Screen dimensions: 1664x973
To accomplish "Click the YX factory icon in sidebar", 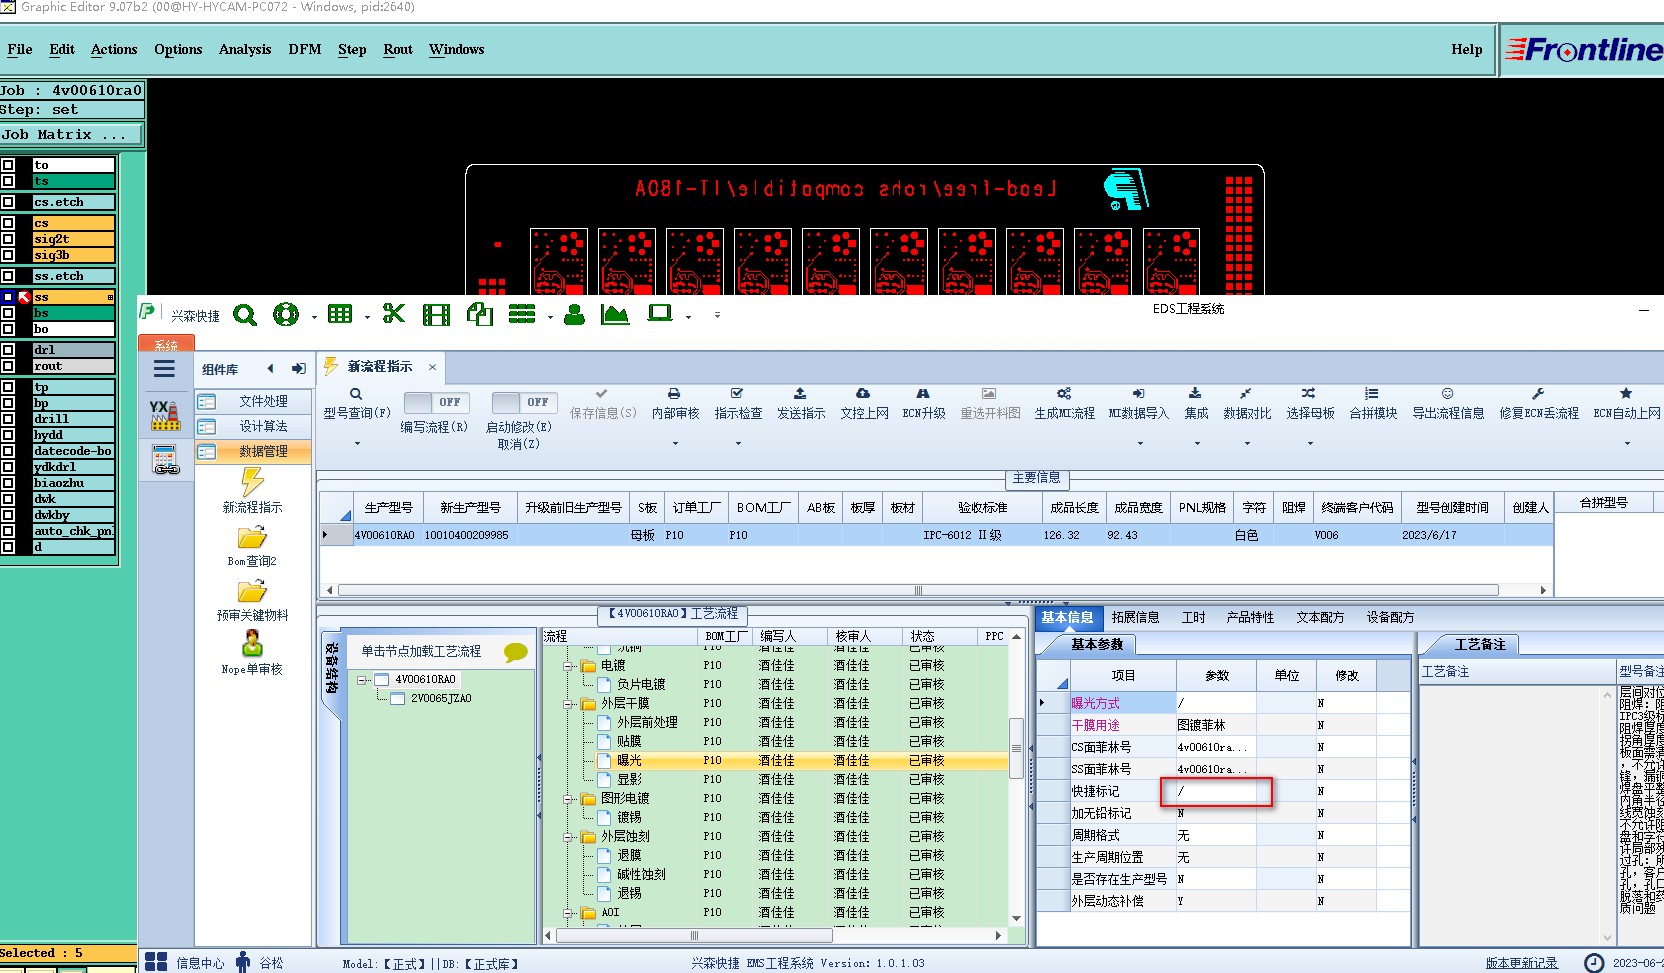I will pyautogui.click(x=165, y=415).
